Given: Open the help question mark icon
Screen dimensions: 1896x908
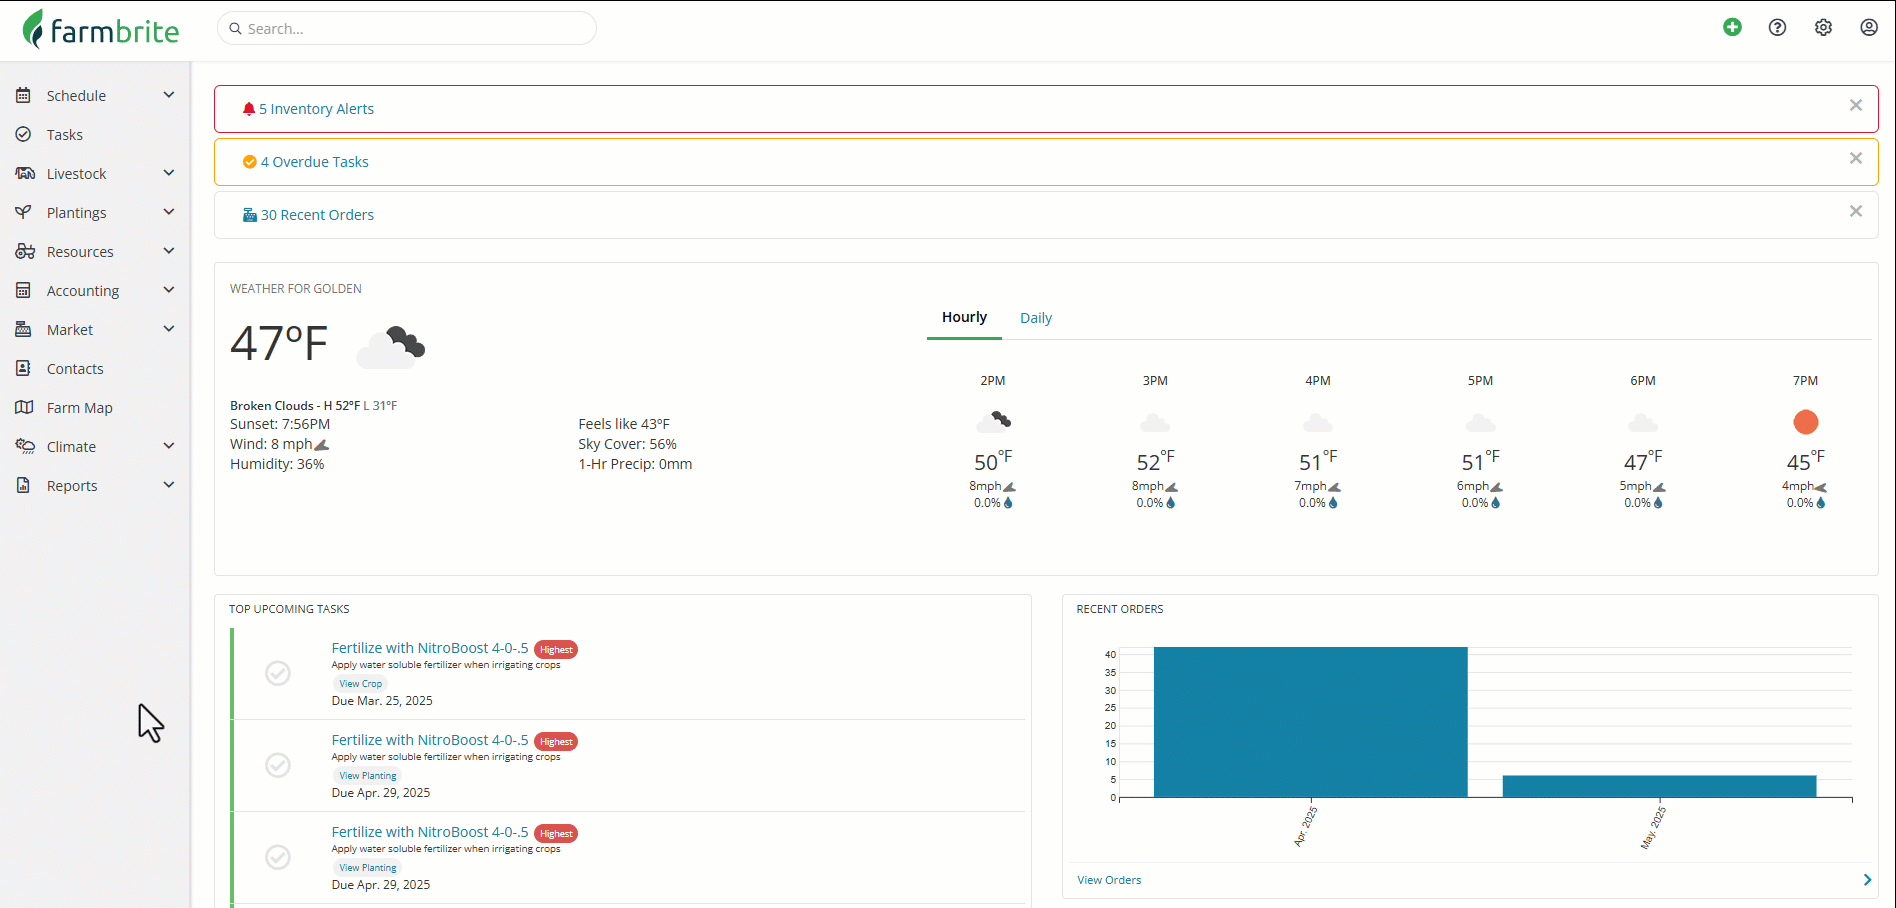Looking at the screenshot, I should 1777,28.
